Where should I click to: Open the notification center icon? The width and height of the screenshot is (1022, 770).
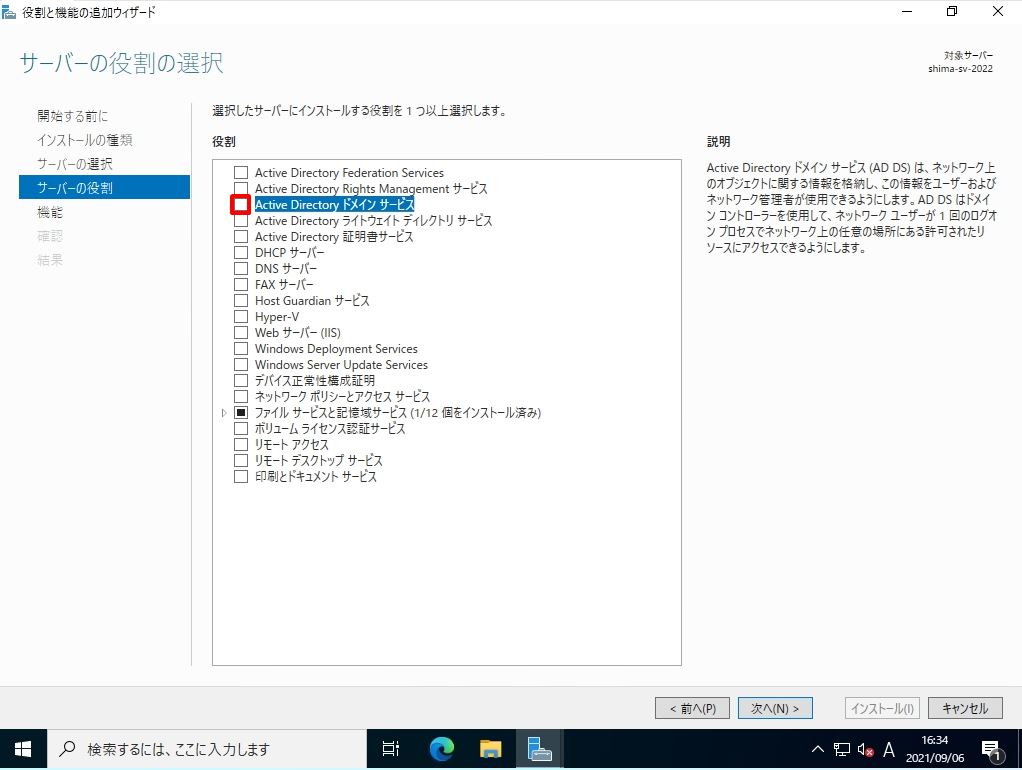coord(991,750)
